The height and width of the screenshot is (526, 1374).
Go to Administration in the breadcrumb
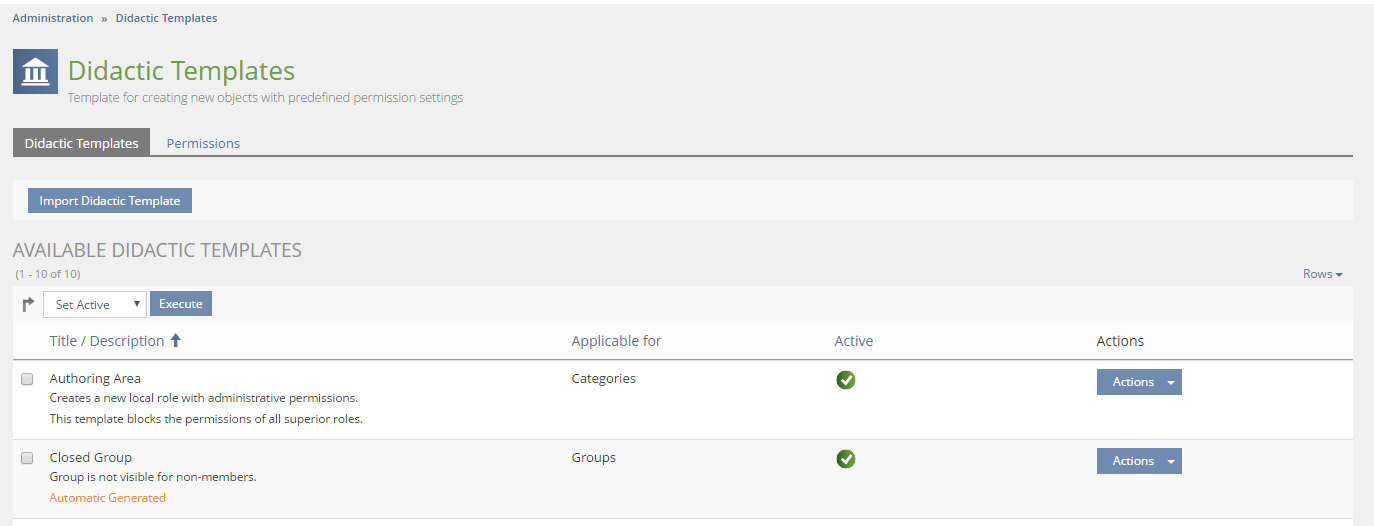point(53,18)
